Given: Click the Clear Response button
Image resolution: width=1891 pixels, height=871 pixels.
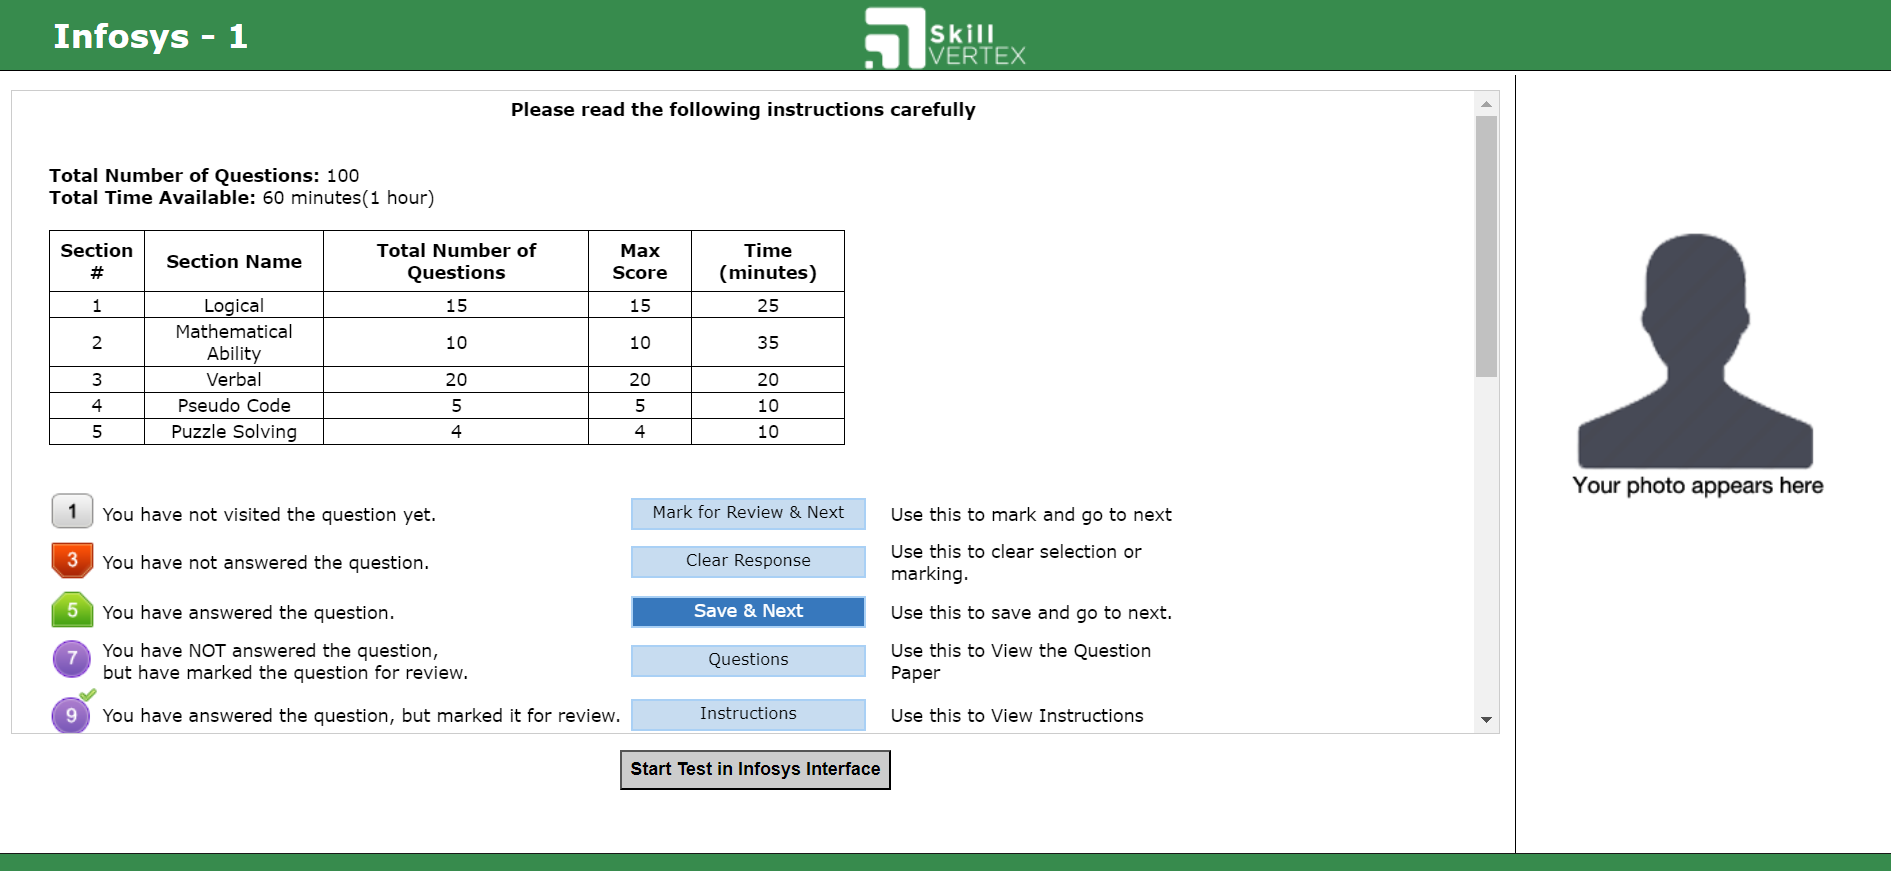Looking at the screenshot, I should click(748, 561).
